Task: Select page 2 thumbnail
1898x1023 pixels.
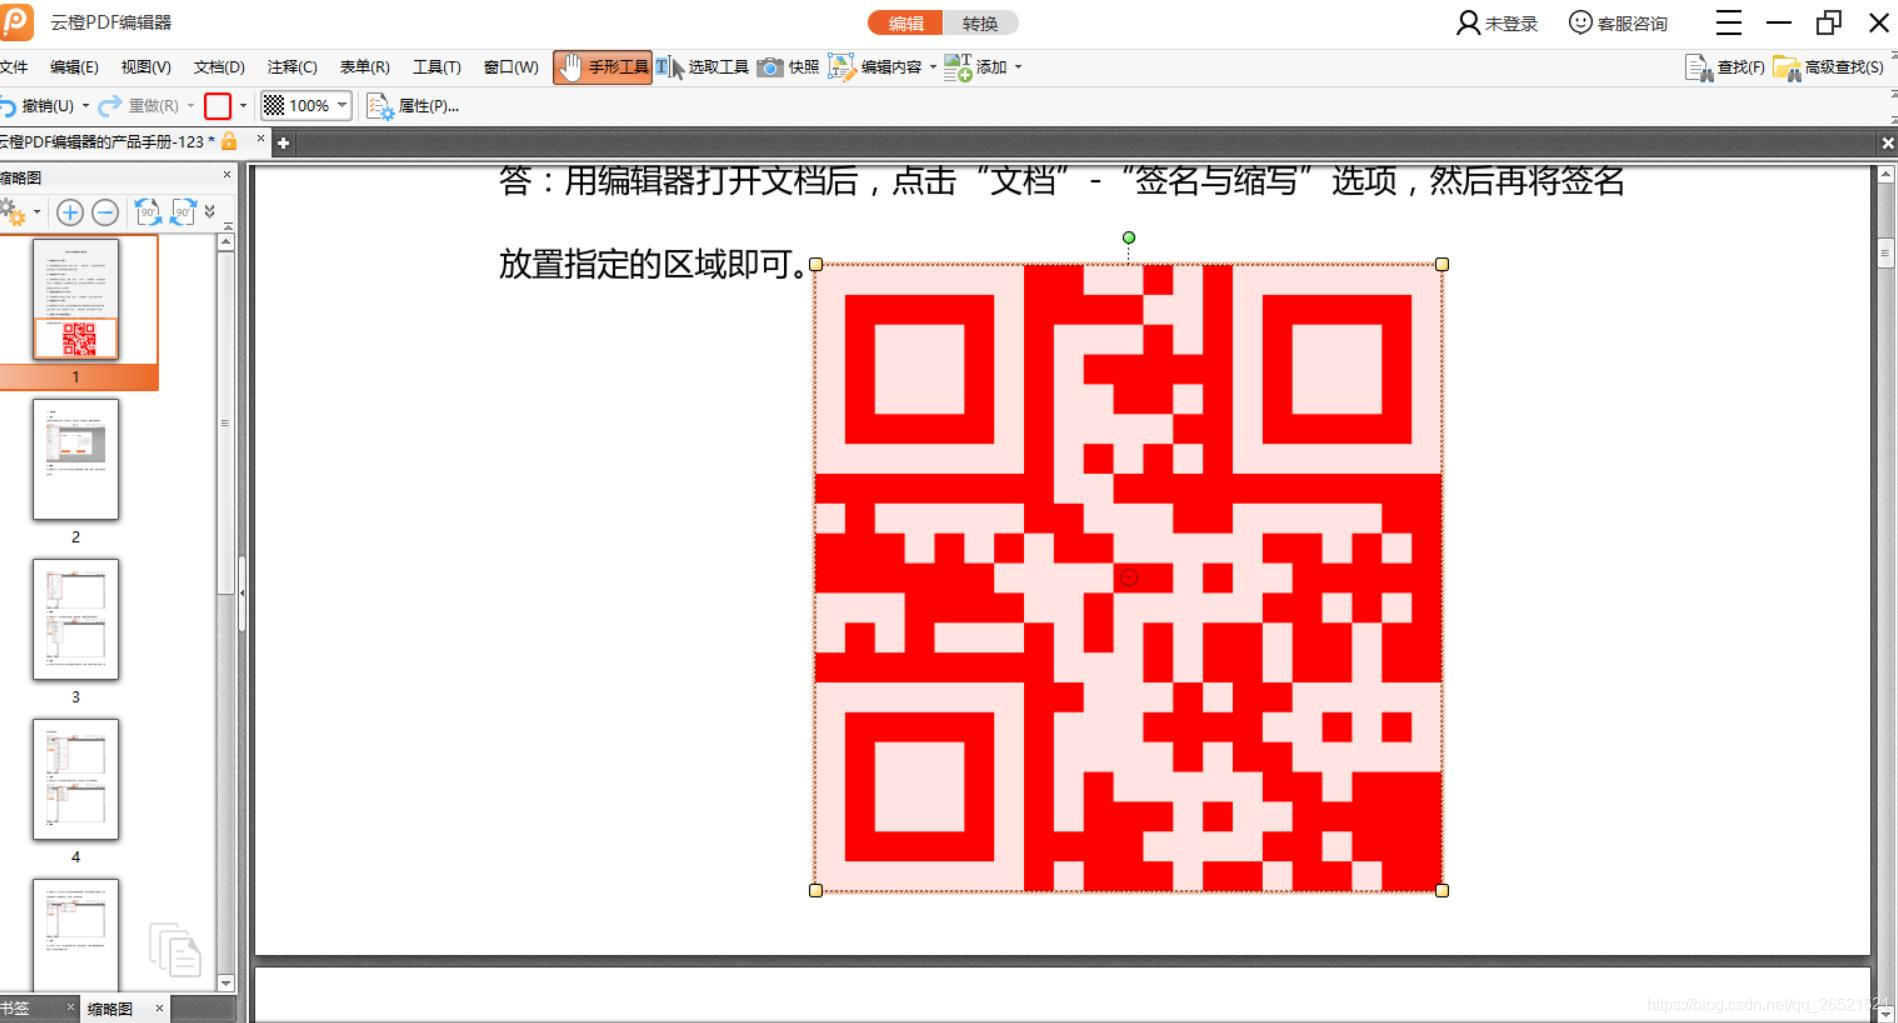Action: click(x=76, y=460)
